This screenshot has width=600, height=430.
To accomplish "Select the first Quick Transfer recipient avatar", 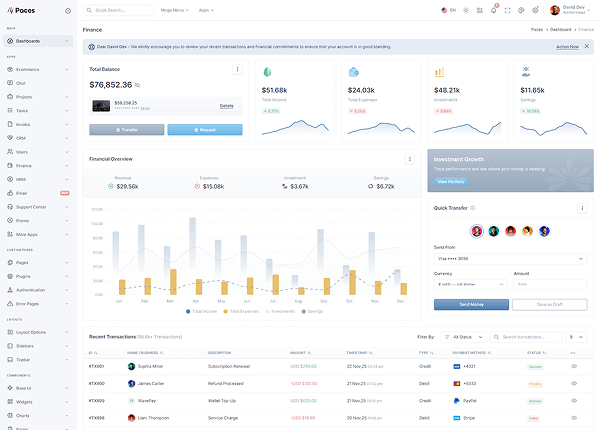I will 477,231.
